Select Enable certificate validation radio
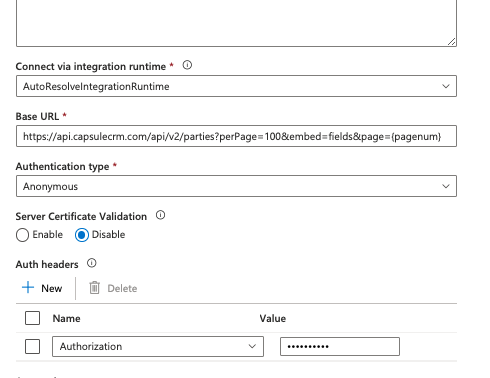Viewport: 490px width, 378px height. (22, 235)
